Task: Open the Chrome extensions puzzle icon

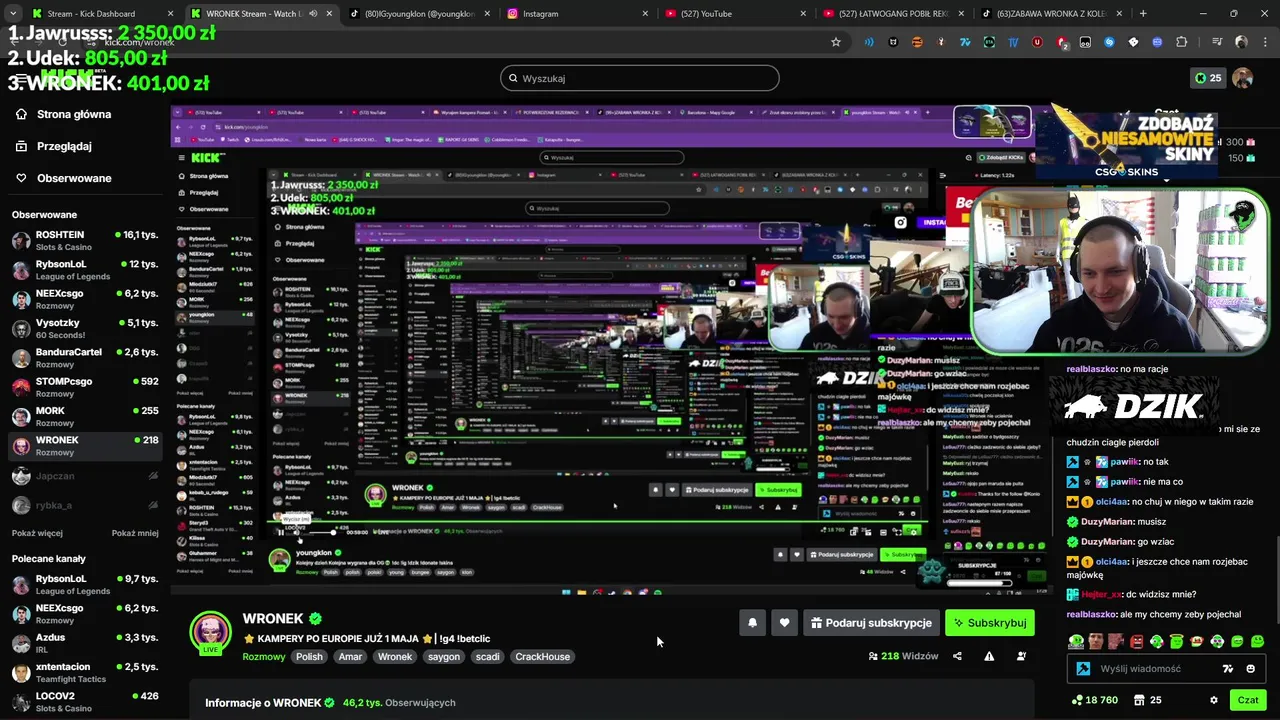Action: (x=1181, y=42)
